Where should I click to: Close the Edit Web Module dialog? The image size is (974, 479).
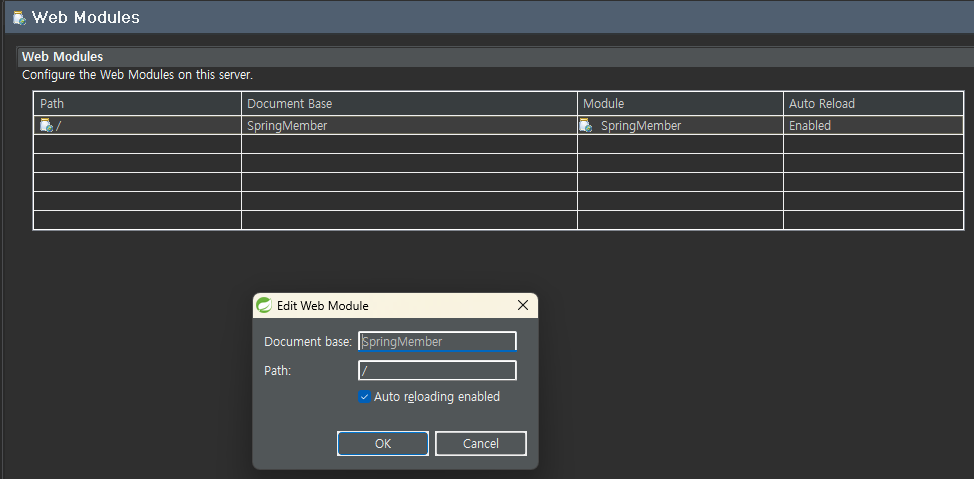[523, 305]
